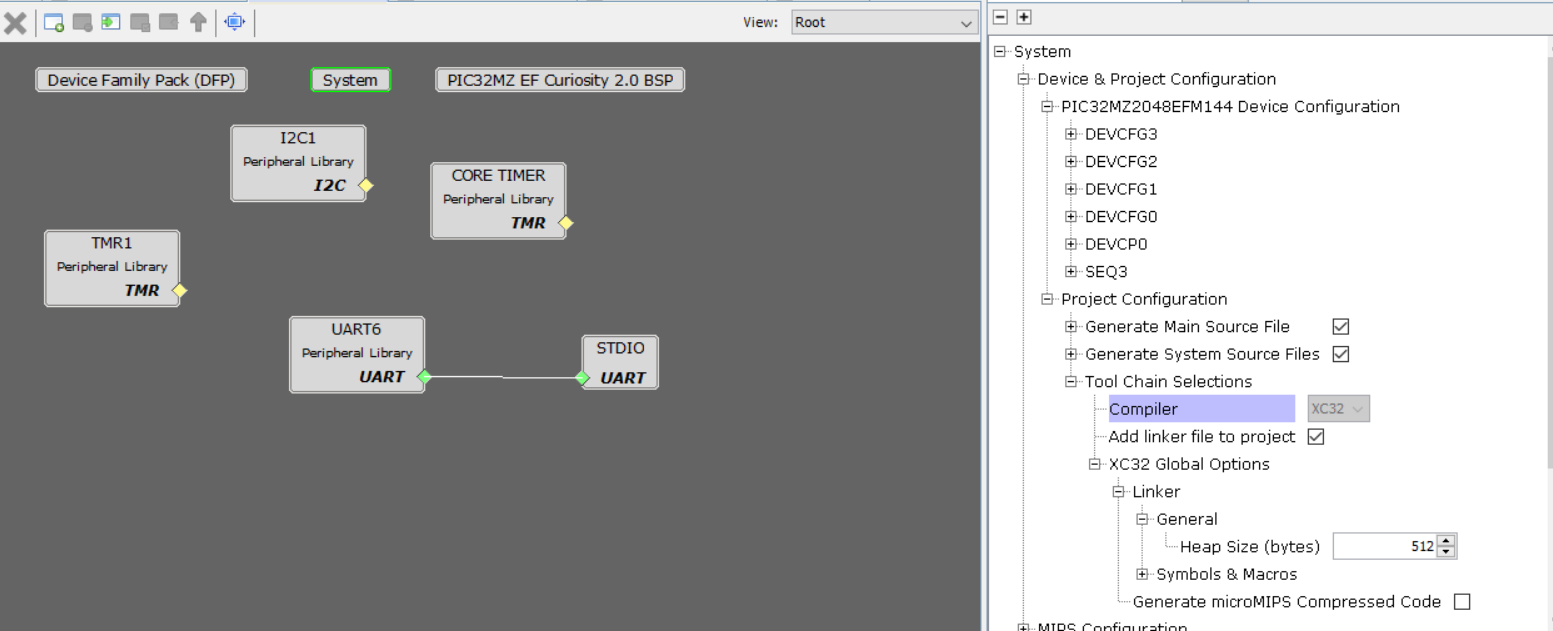Expand the DEVCFG2 node

click(1071, 162)
